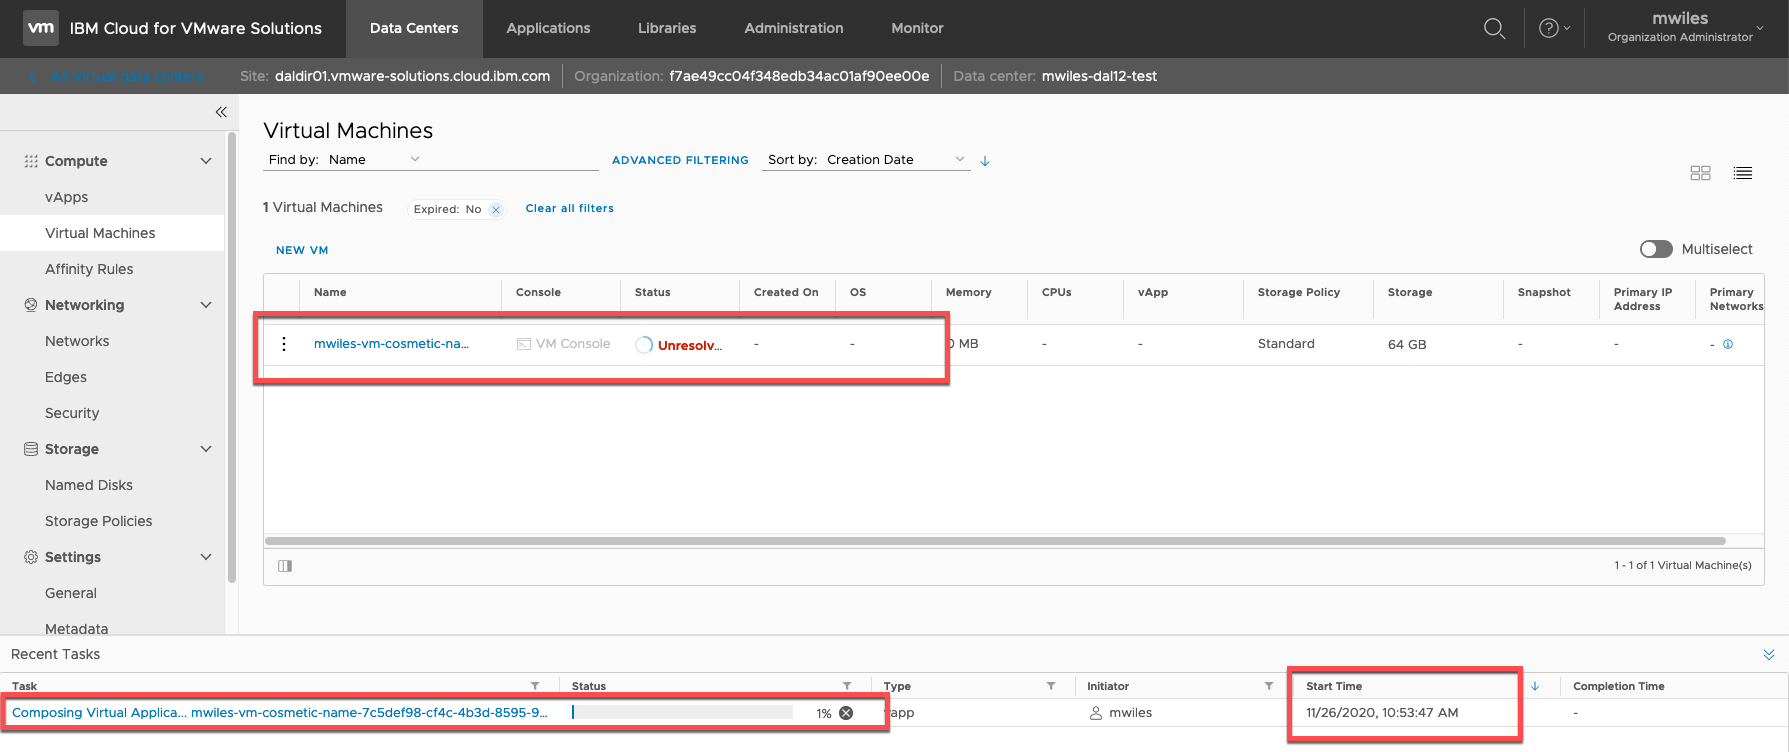The height and width of the screenshot is (752, 1789).
Task: Click the horizontal scrollbar under the VM table
Action: coord(995,541)
